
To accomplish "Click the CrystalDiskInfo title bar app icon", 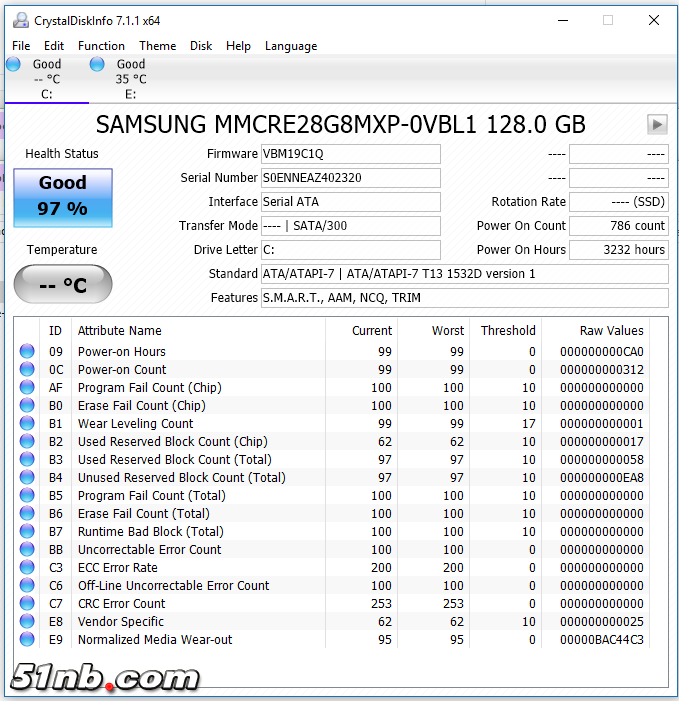I will [21, 21].
